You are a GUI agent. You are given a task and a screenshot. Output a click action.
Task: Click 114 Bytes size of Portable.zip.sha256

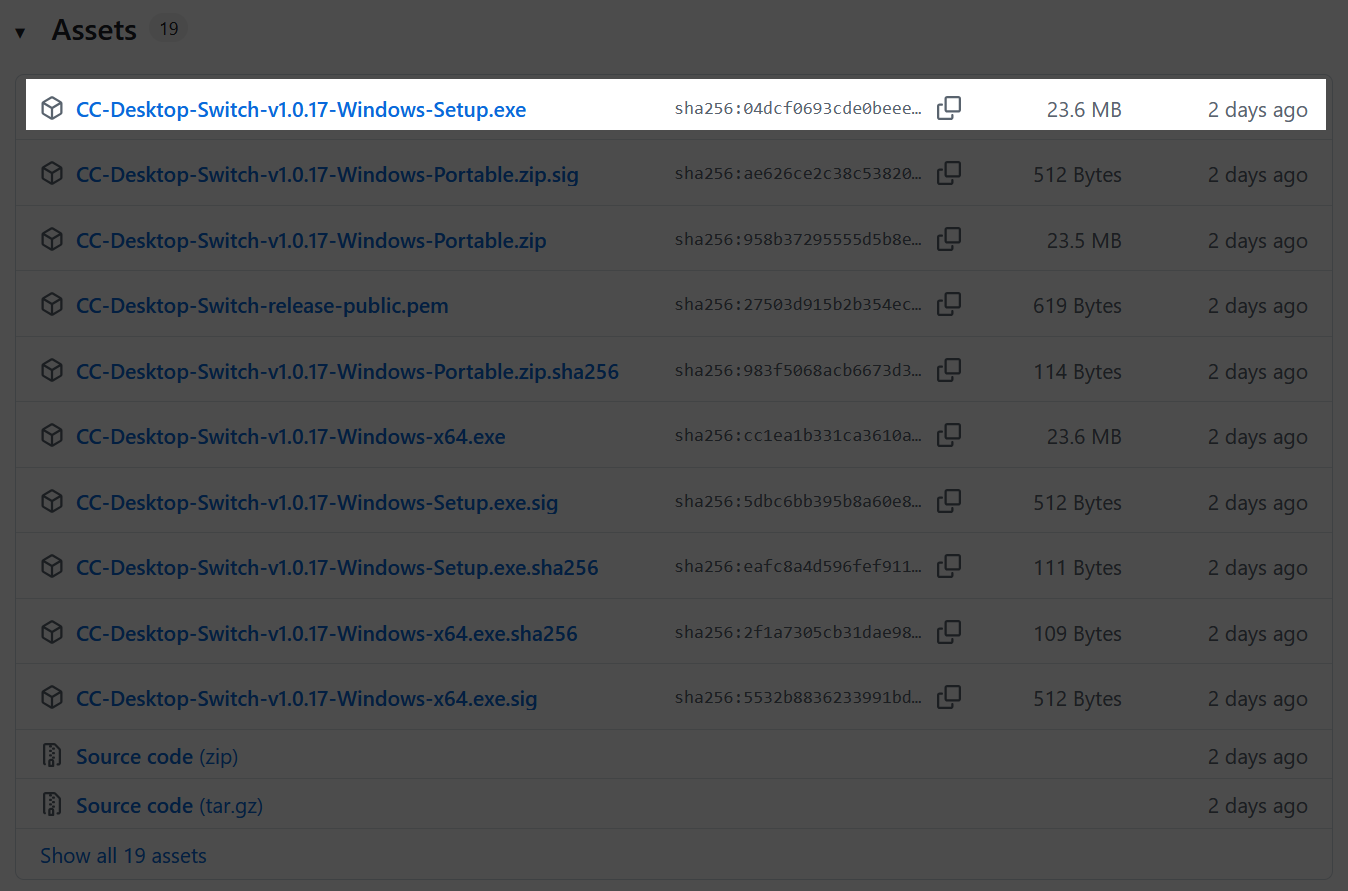click(x=1077, y=372)
